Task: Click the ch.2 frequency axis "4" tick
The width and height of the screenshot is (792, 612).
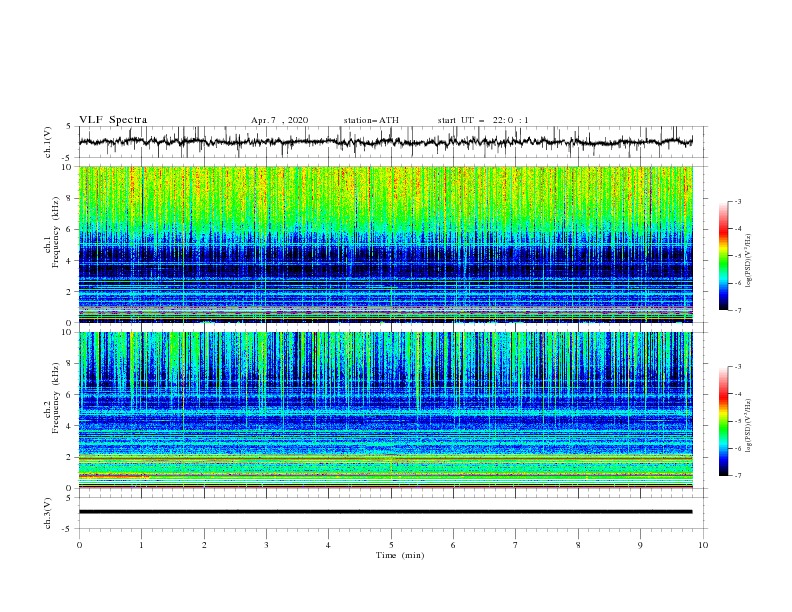Action: click(x=70, y=426)
